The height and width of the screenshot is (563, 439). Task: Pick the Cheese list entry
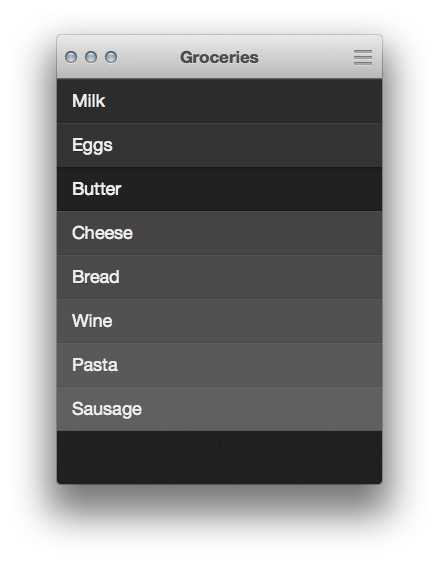coord(219,233)
